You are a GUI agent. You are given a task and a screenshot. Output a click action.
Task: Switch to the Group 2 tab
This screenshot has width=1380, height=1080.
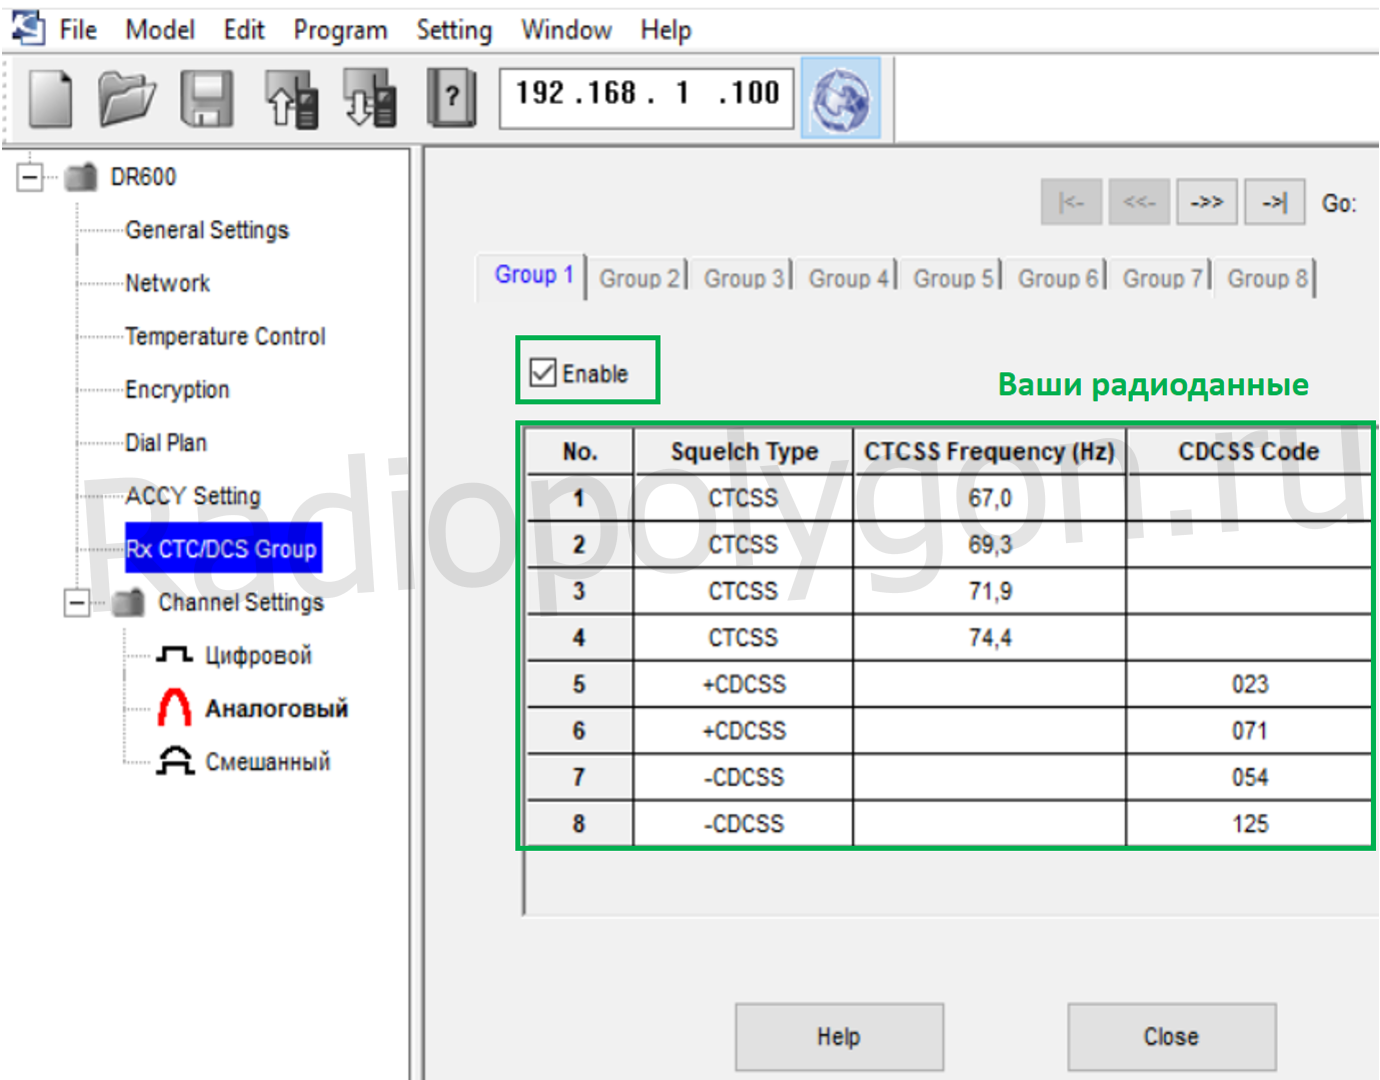pyautogui.click(x=639, y=278)
